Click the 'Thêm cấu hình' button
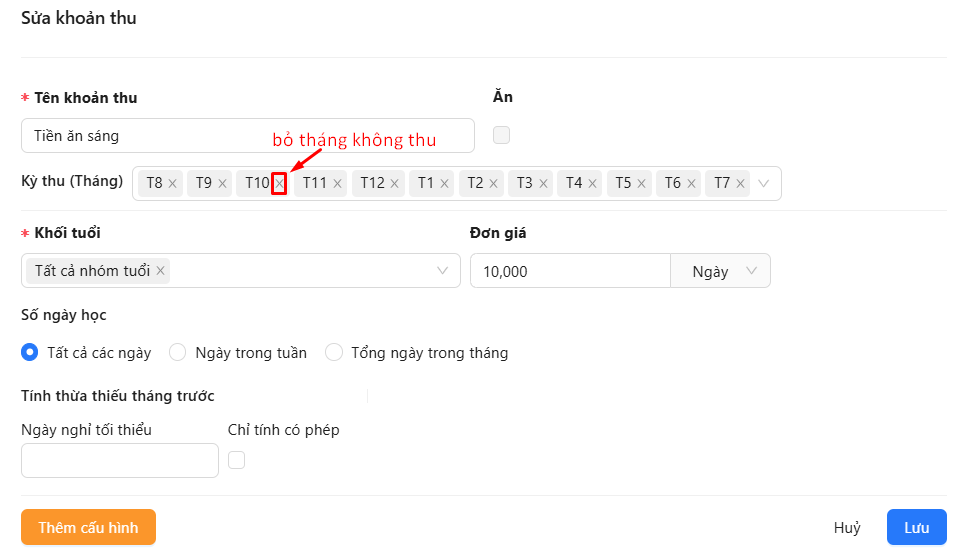 click(x=88, y=527)
